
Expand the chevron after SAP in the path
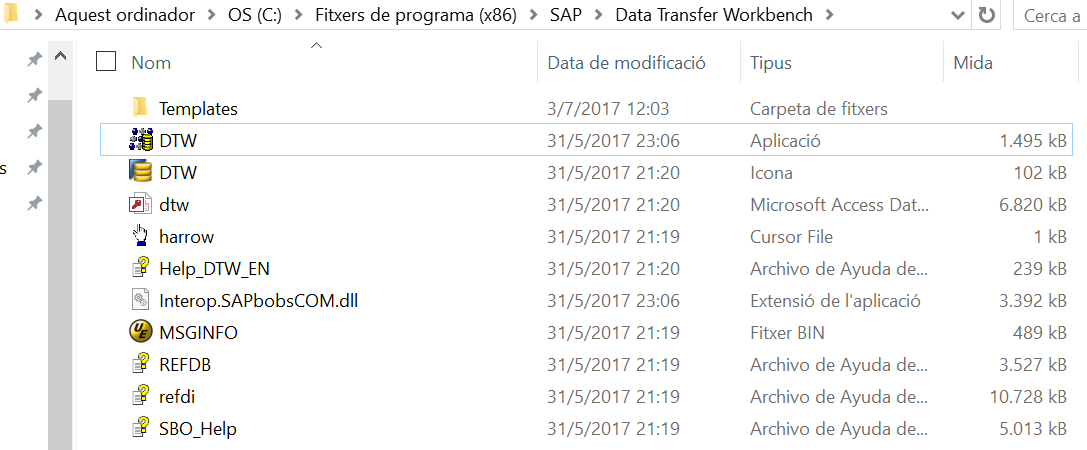599,15
